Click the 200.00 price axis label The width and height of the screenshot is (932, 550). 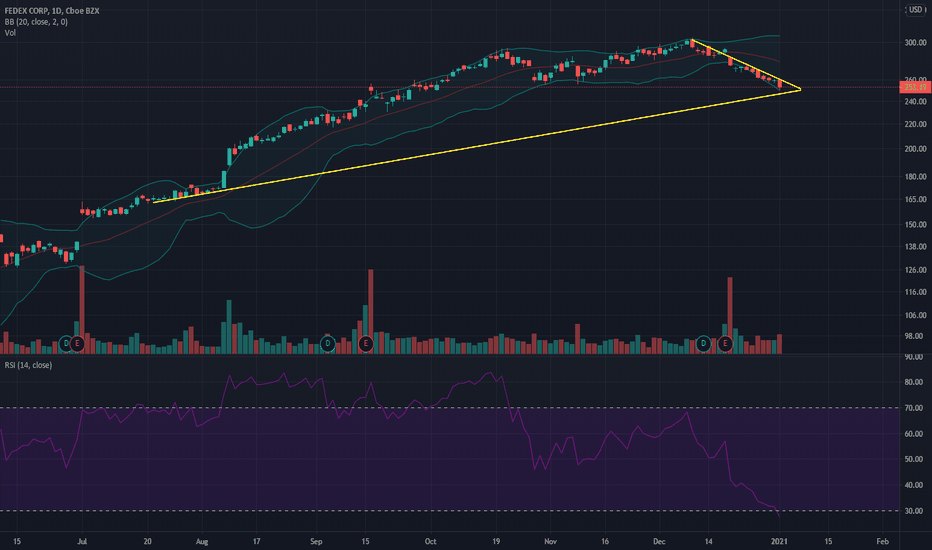[x=915, y=149]
